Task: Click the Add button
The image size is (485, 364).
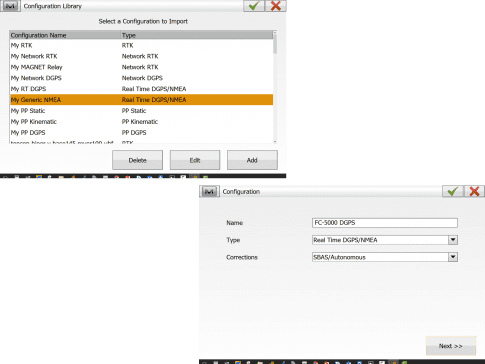Action: [252, 160]
